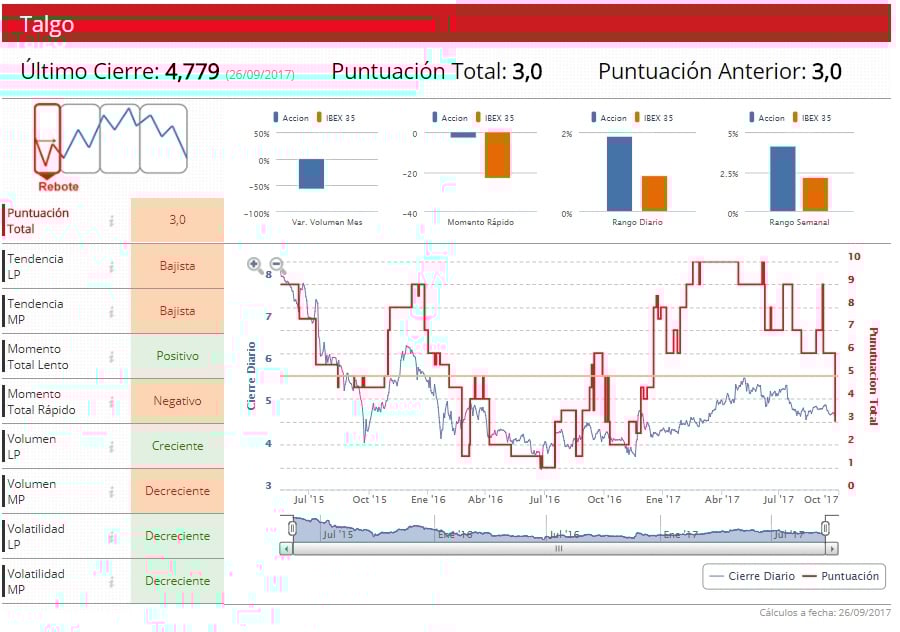This screenshot has width=900, height=632.
Task: Open info icon for Momento Total Rápido
Action: click(x=112, y=402)
